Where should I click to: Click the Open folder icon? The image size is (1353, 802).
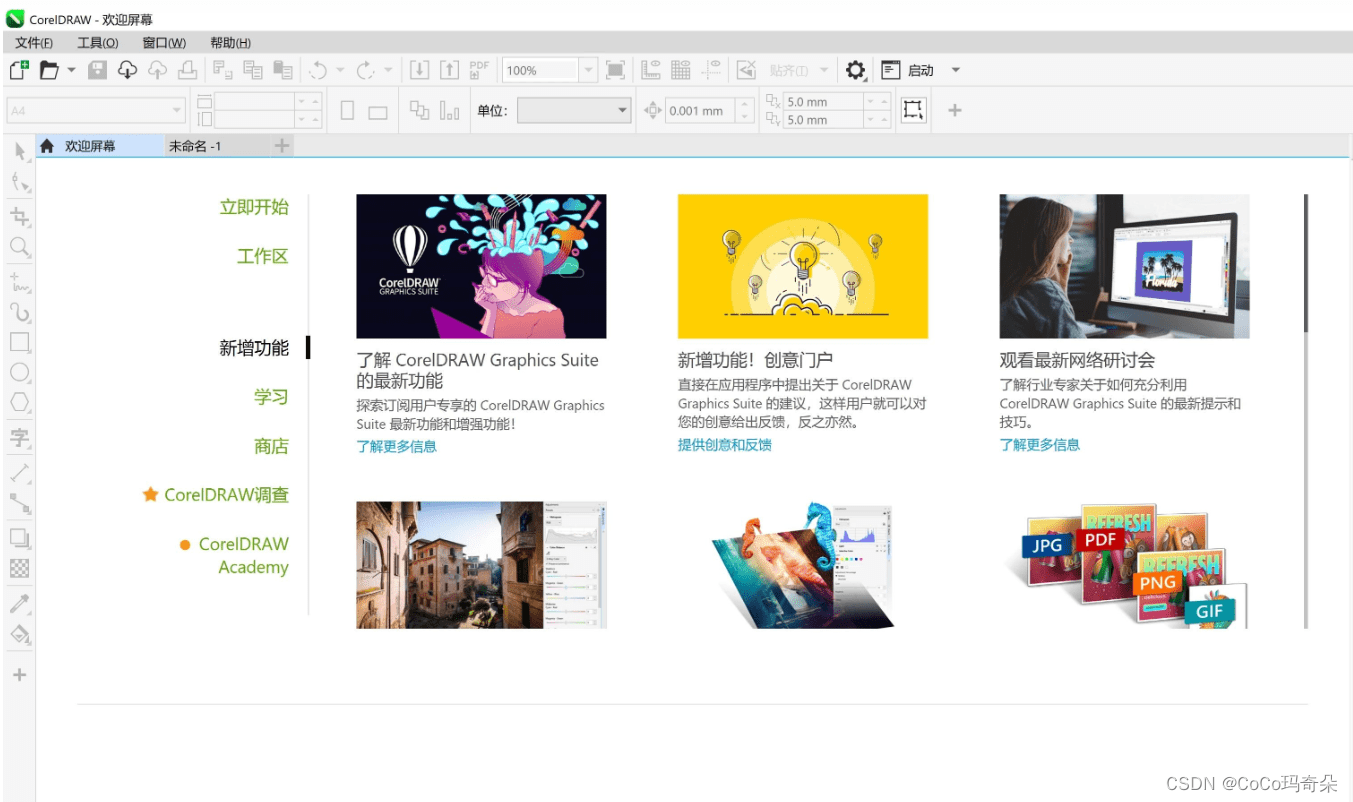[48, 70]
